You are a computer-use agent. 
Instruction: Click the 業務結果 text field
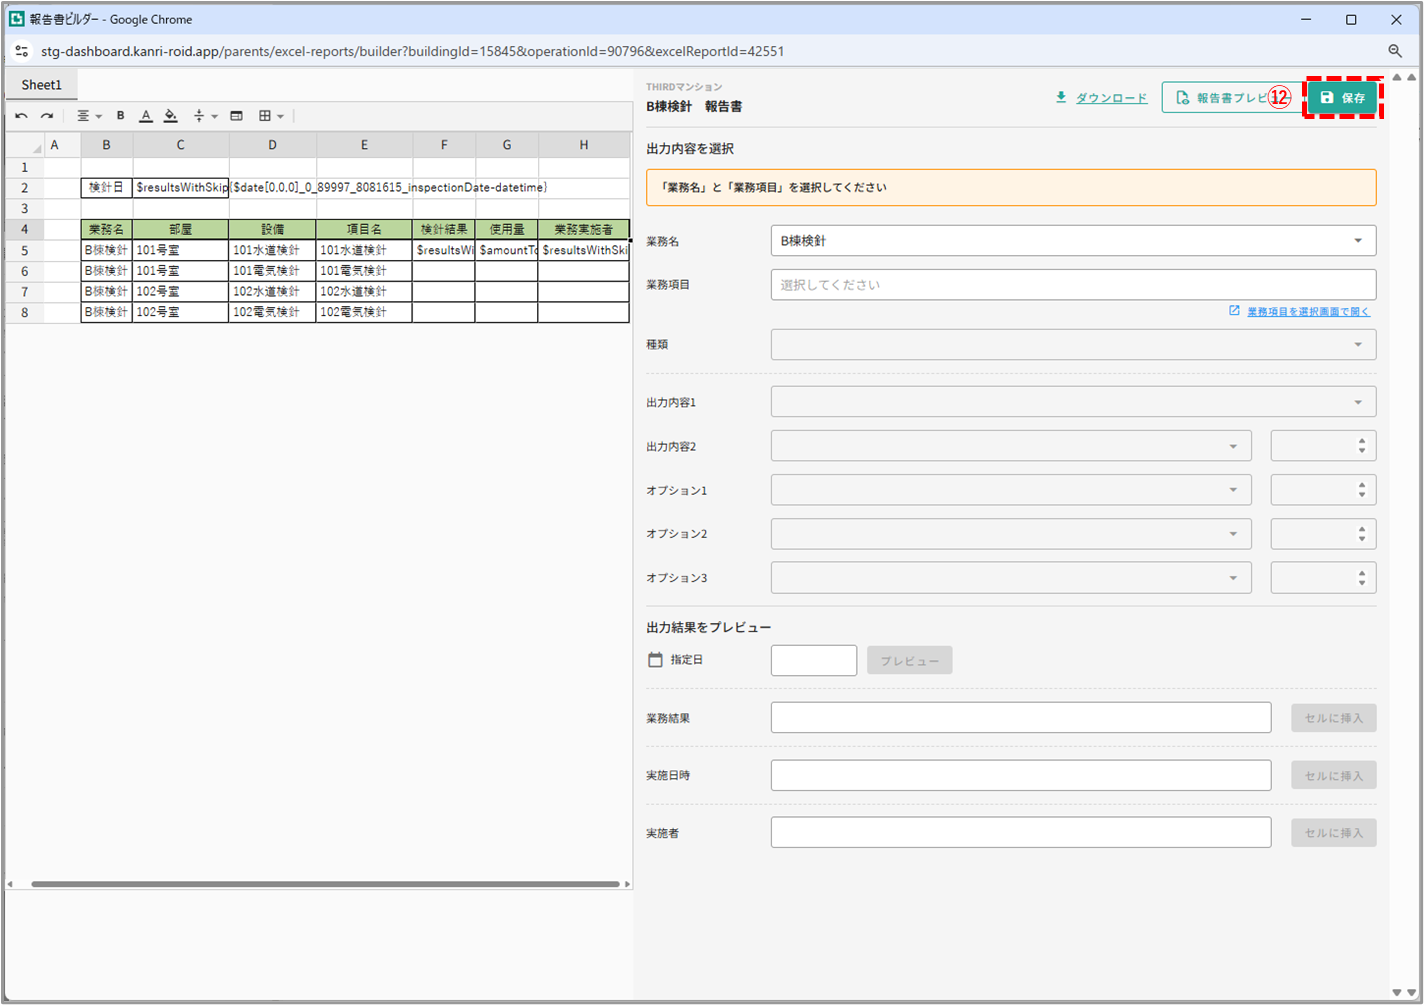click(x=1021, y=718)
